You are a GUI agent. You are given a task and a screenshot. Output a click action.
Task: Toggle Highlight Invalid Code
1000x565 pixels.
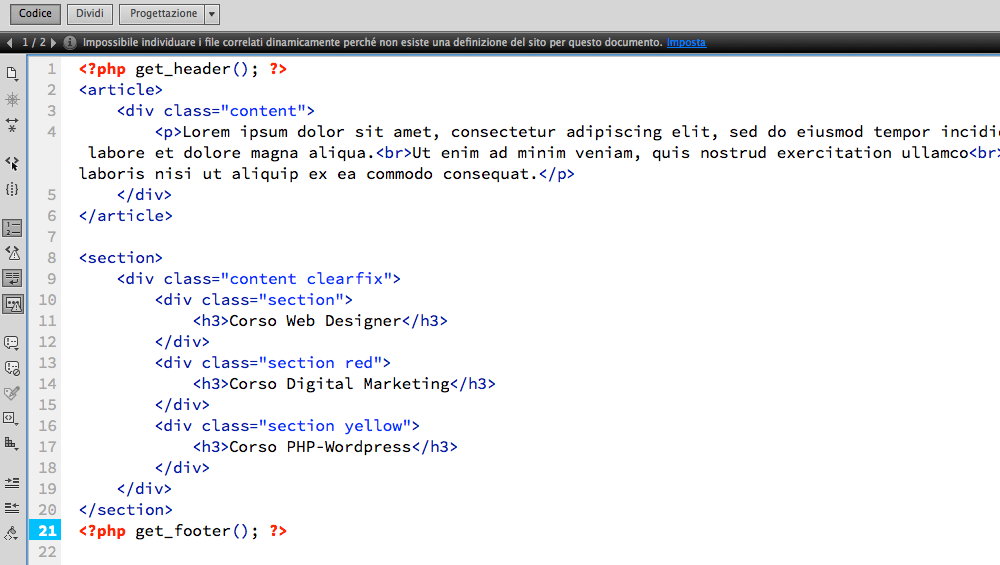pos(12,253)
